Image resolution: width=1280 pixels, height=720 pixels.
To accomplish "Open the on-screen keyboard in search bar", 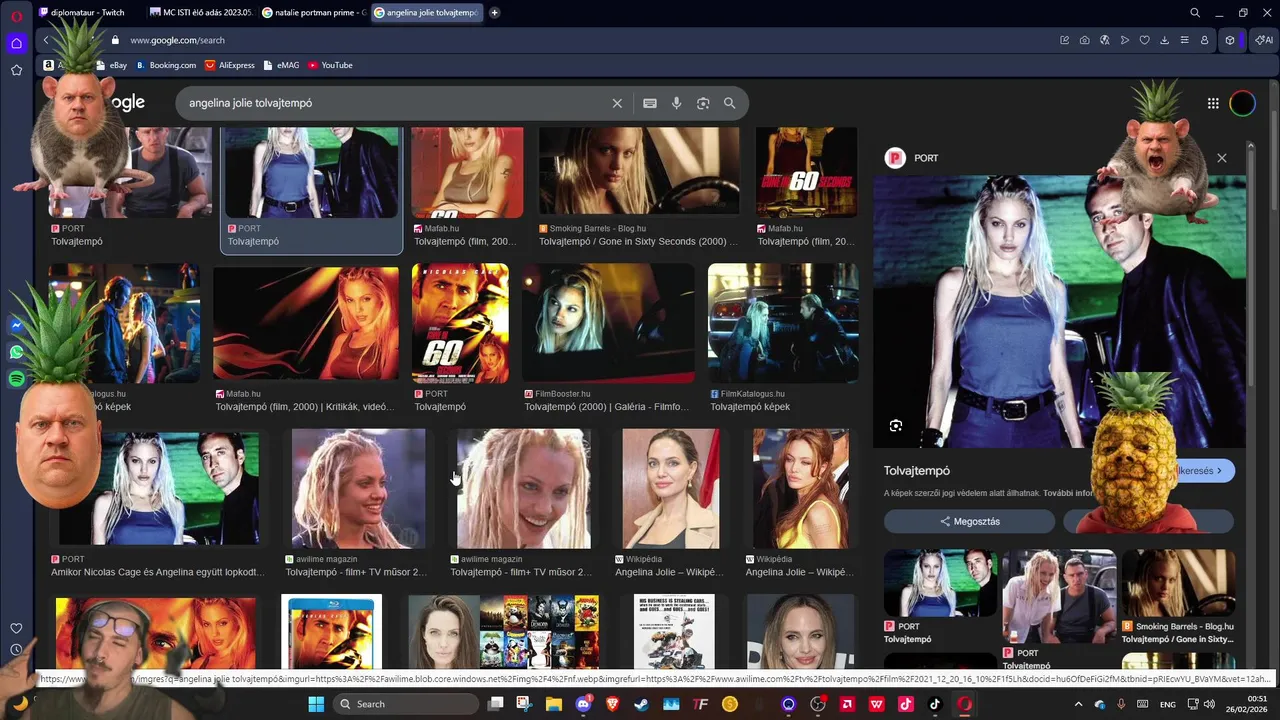I will (650, 103).
